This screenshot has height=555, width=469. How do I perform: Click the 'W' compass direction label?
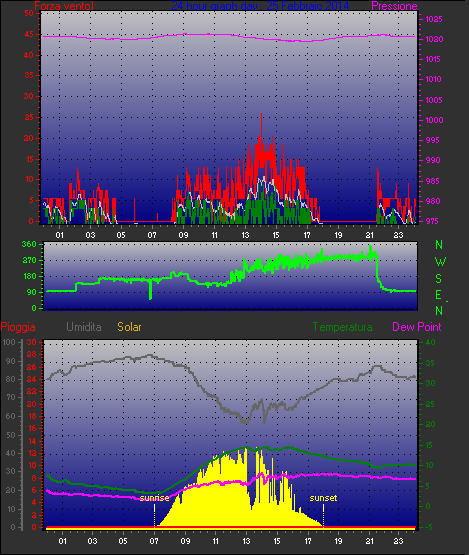(440, 262)
